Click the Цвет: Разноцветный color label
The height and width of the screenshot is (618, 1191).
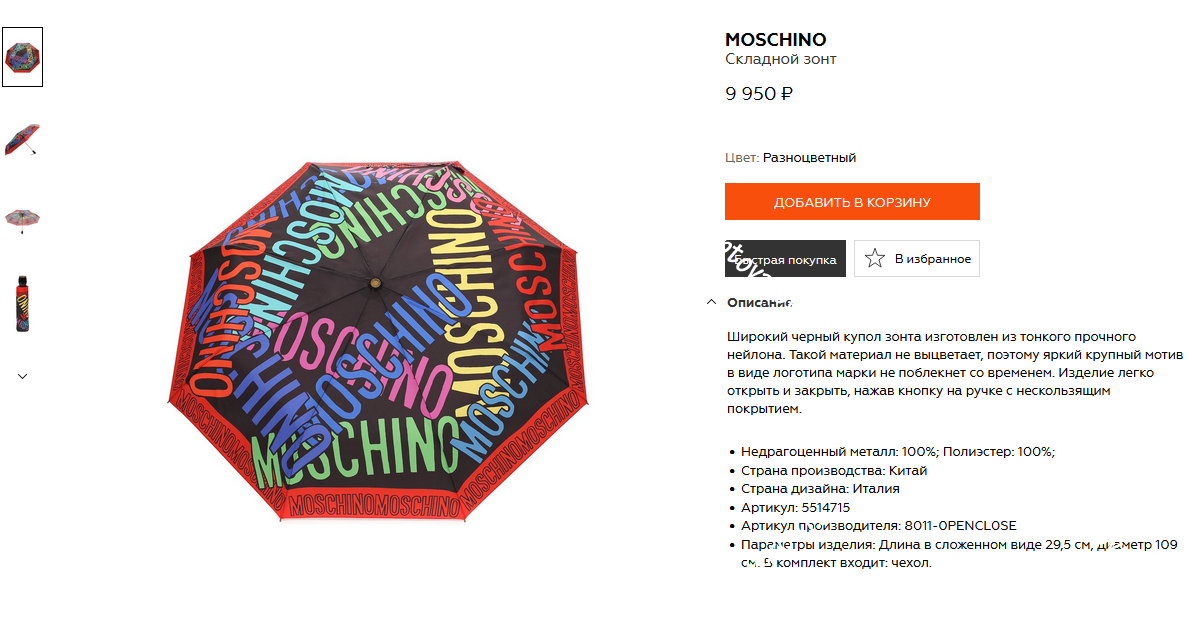click(790, 158)
